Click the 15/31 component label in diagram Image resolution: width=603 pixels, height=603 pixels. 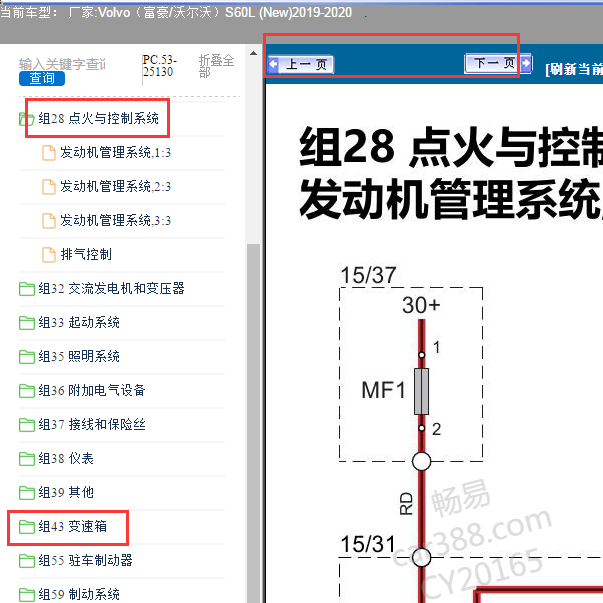tap(368, 544)
